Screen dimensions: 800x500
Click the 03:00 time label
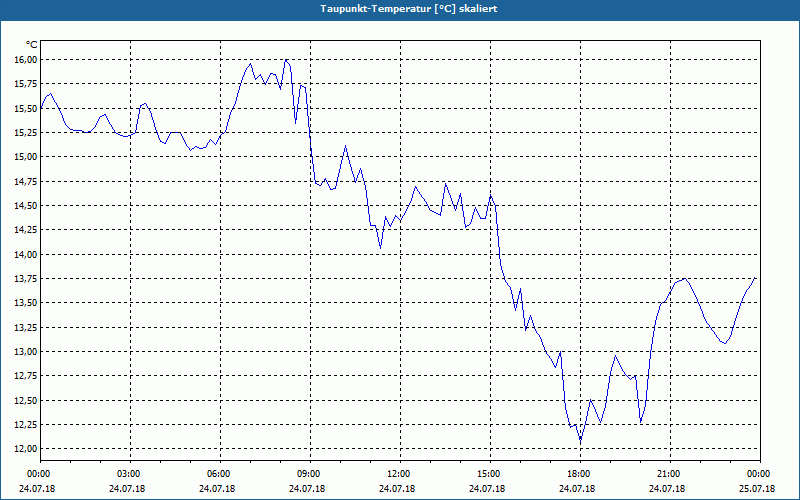point(131,474)
